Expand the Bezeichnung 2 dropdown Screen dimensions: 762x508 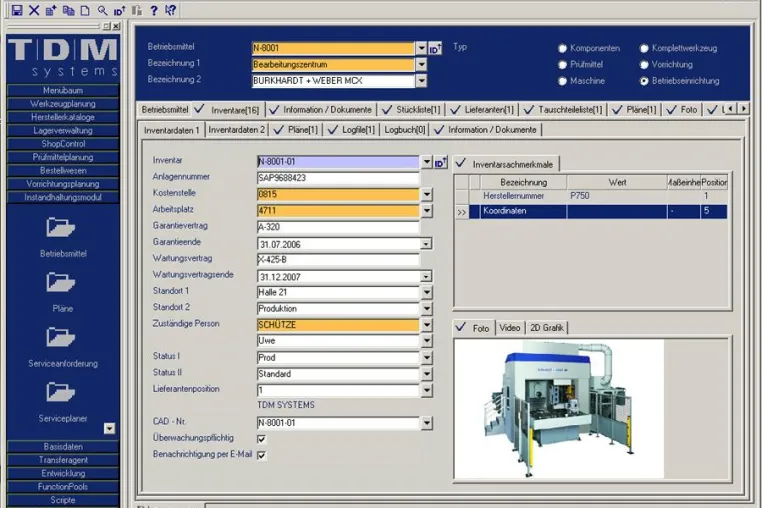(x=421, y=81)
